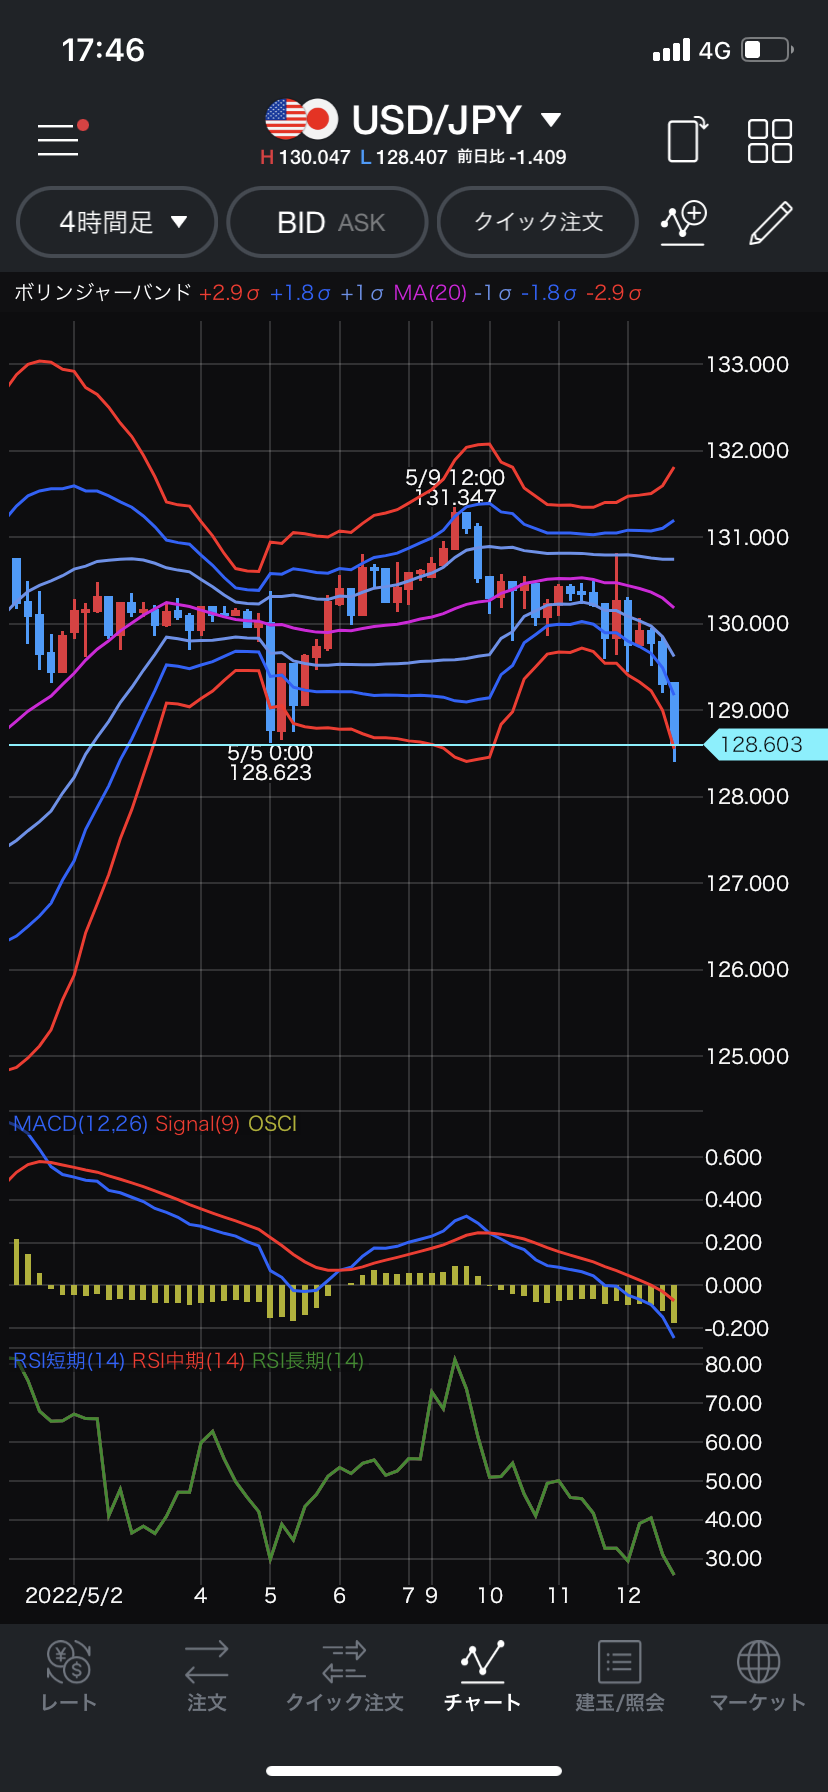This screenshot has height=1792, width=828.
Task: Open the four-square chart layout icon
Action: (x=769, y=140)
